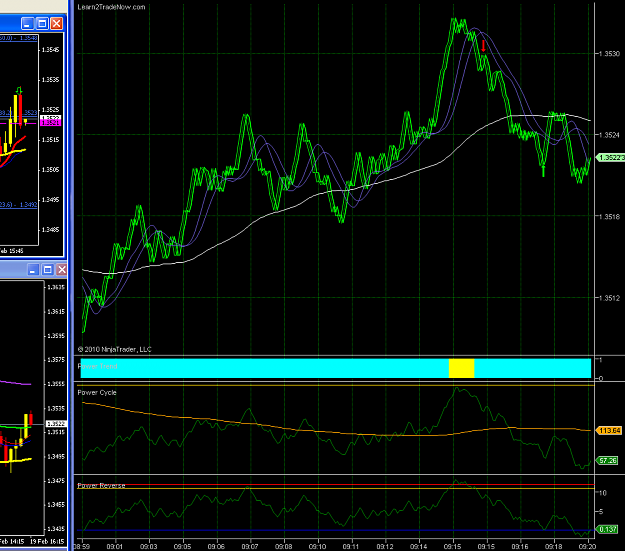Click the orange 113.64 value tag
This screenshot has height=551, width=625.
[609, 431]
